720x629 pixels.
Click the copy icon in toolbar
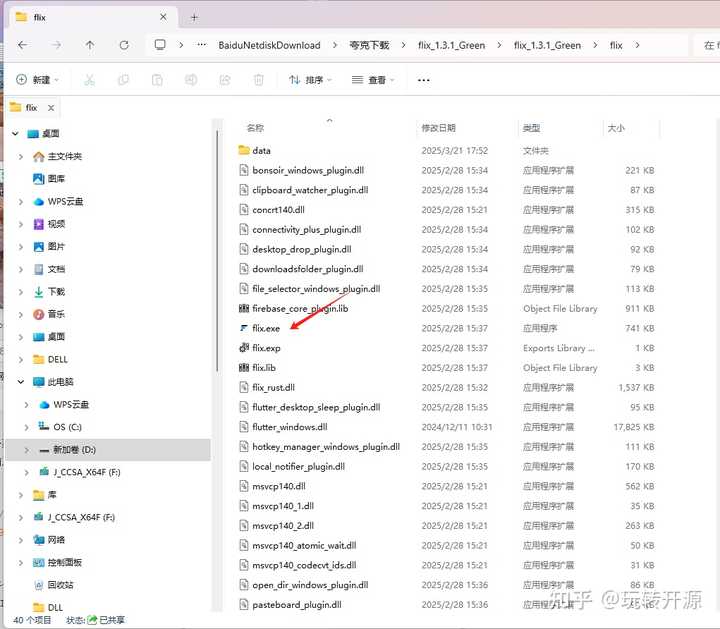coord(123,80)
